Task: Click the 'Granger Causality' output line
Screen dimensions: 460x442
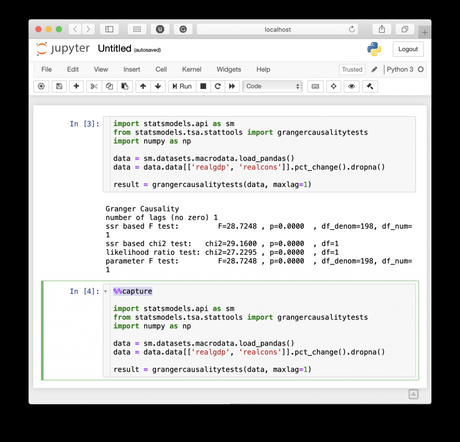Action: coord(142,209)
